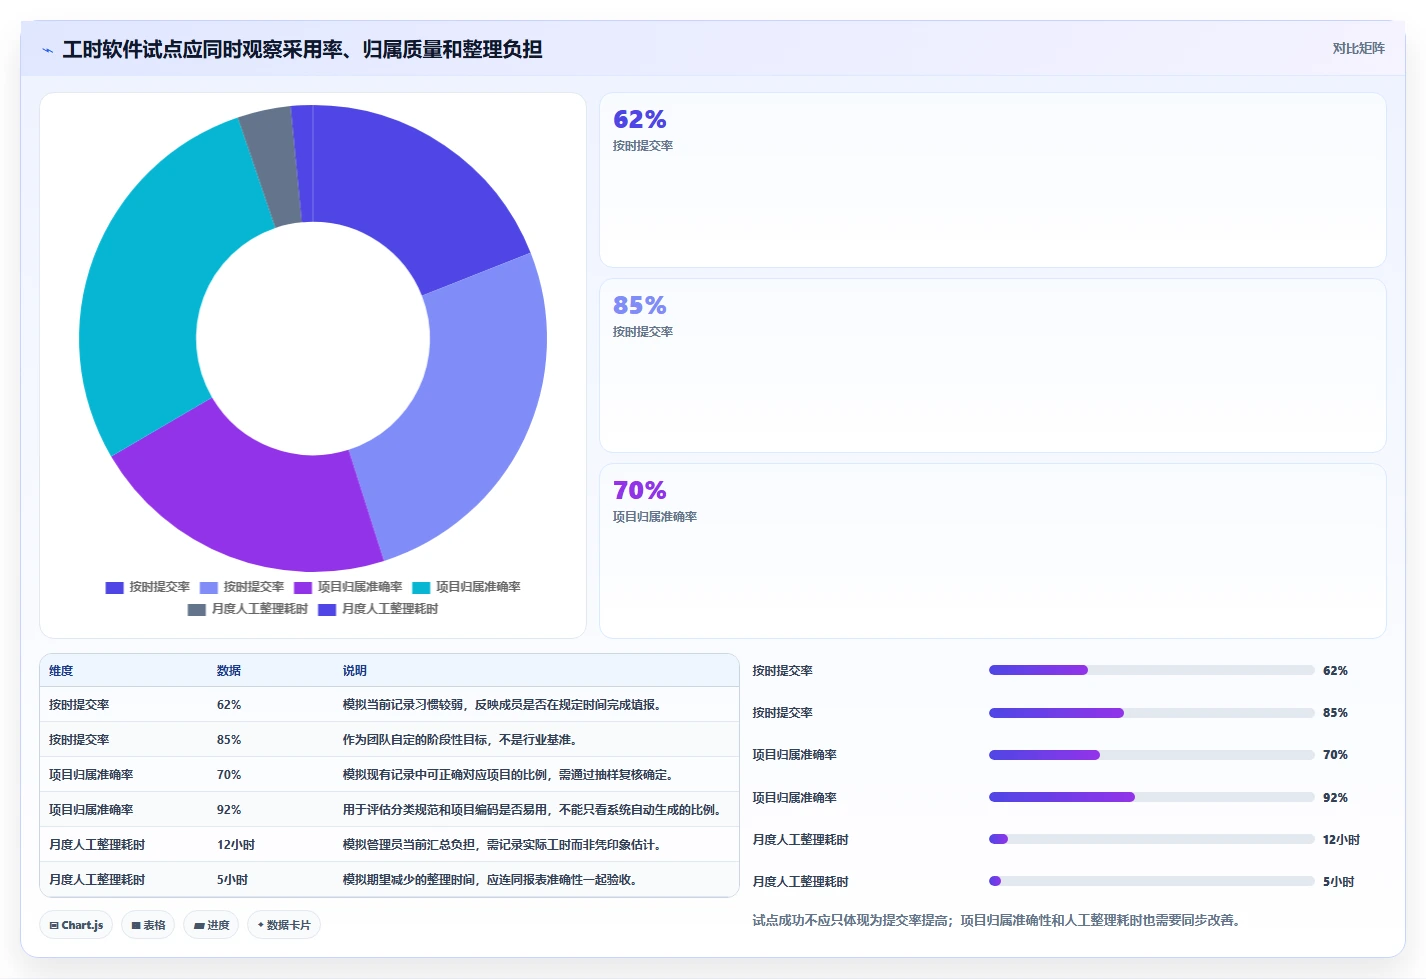Click 按时提交率 label in the 62% progress row

pyautogui.click(x=782, y=671)
